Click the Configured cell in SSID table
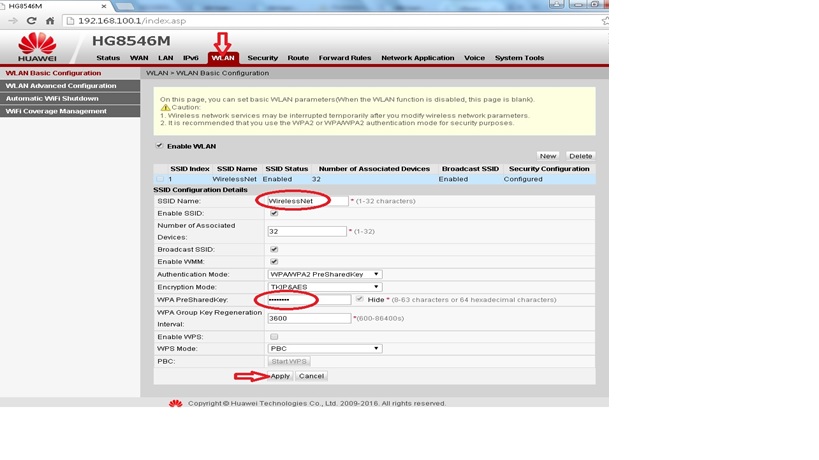 click(523, 179)
